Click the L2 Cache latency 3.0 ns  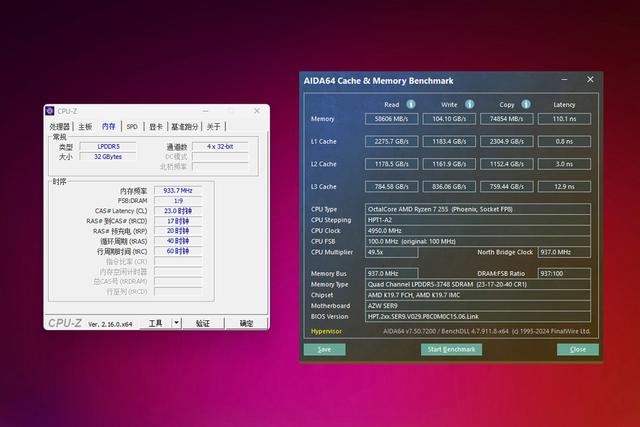[x=564, y=164]
